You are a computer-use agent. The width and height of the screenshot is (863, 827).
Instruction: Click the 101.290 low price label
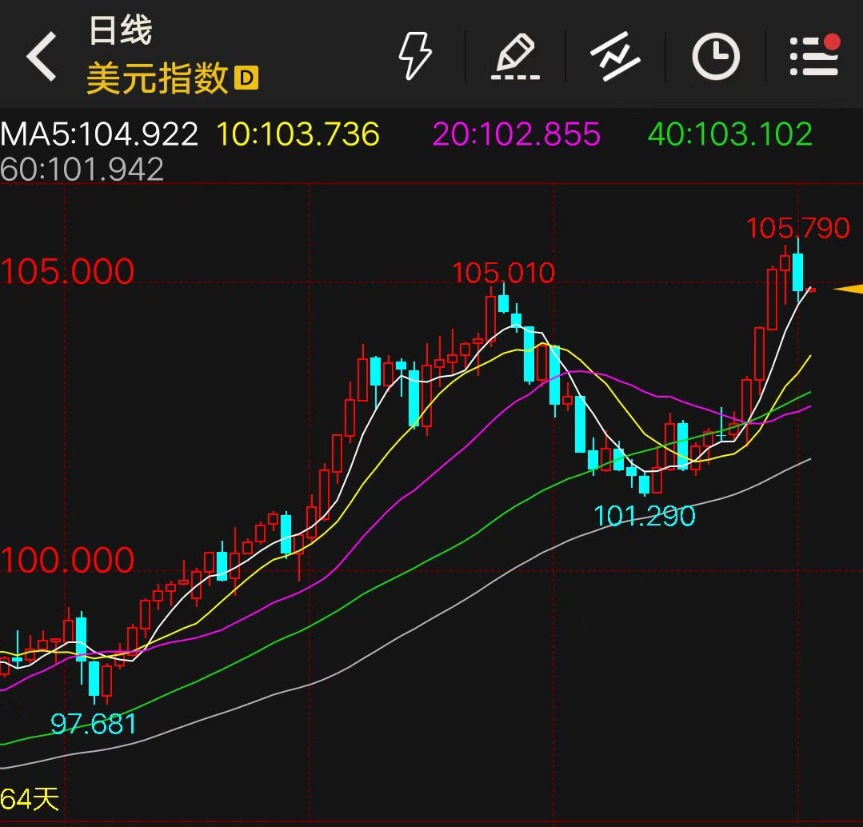pos(645,516)
